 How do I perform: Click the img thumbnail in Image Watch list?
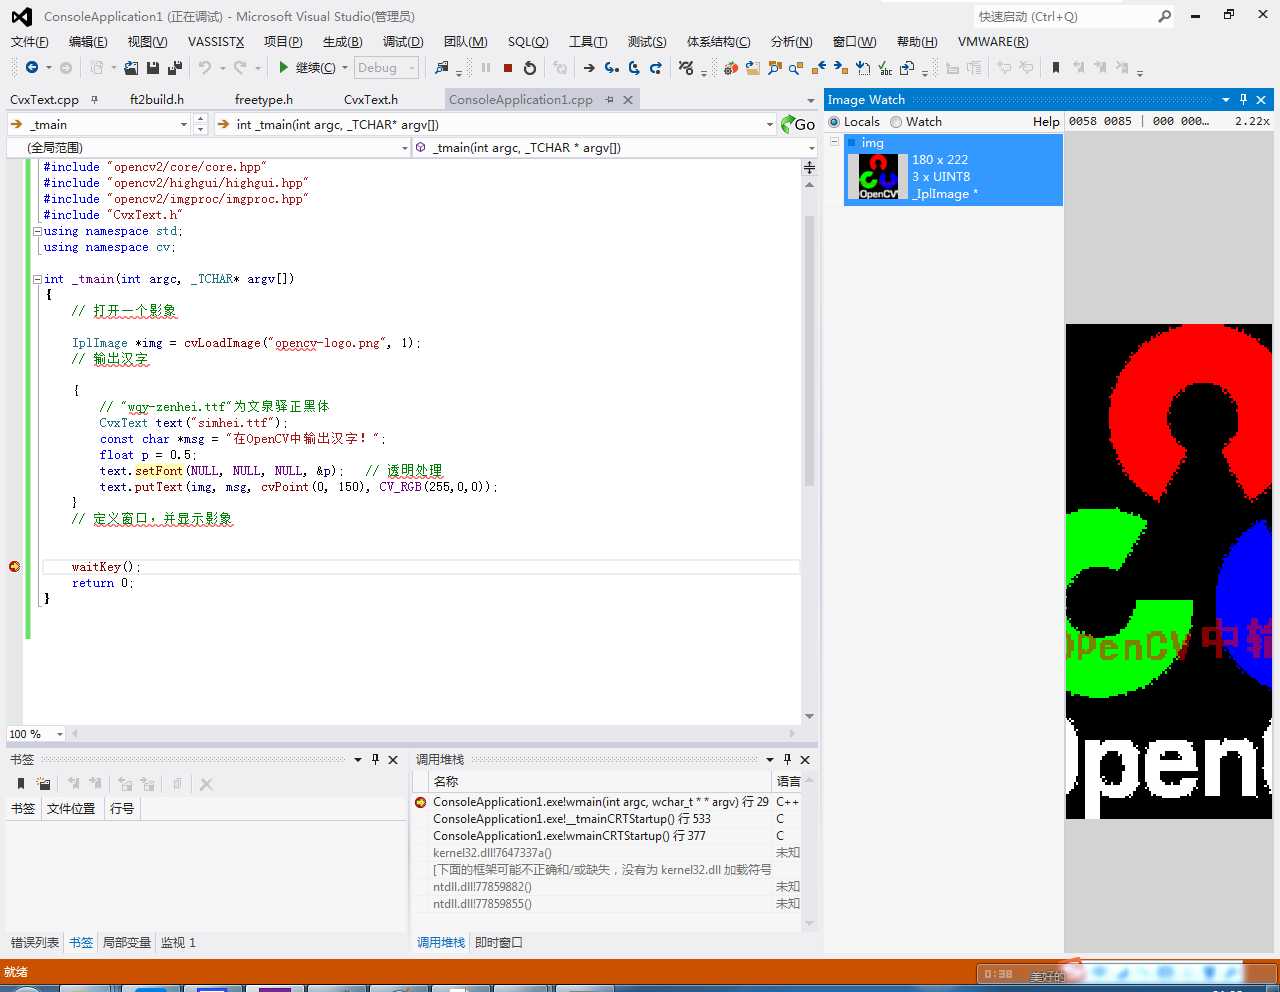tap(878, 177)
